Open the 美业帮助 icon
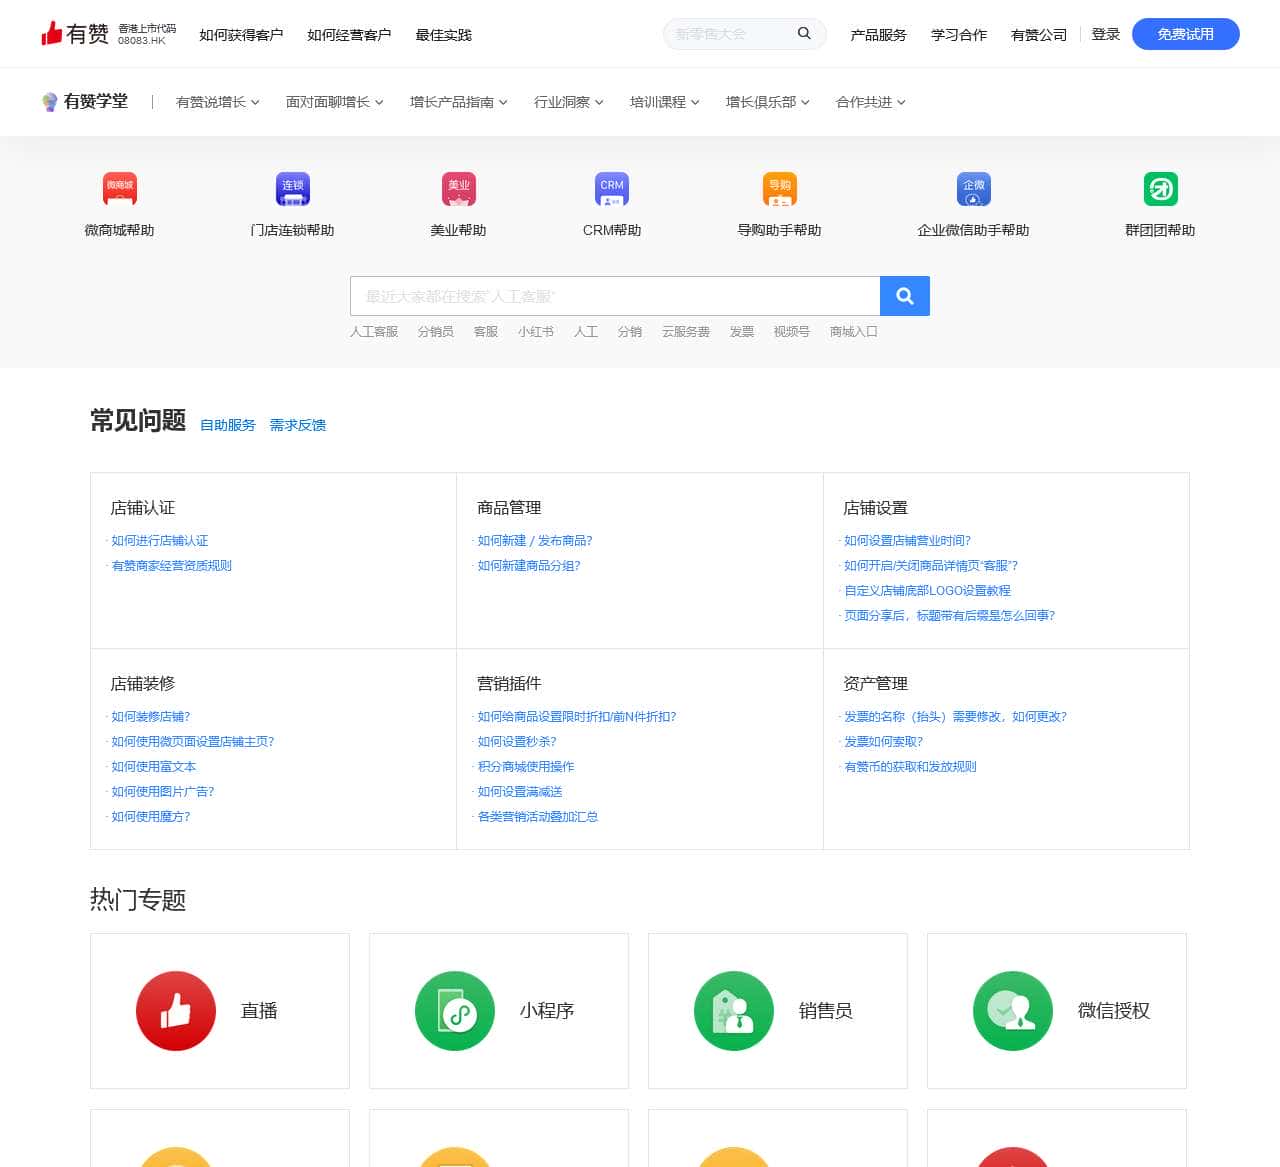The width and height of the screenshot is (1280, 1167). 459,188
